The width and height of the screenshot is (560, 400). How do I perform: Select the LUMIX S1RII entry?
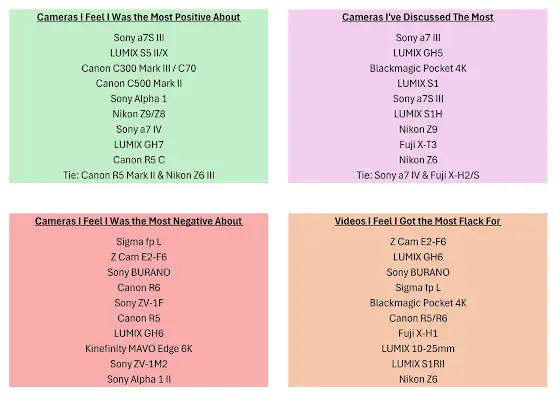coord(418,364)
